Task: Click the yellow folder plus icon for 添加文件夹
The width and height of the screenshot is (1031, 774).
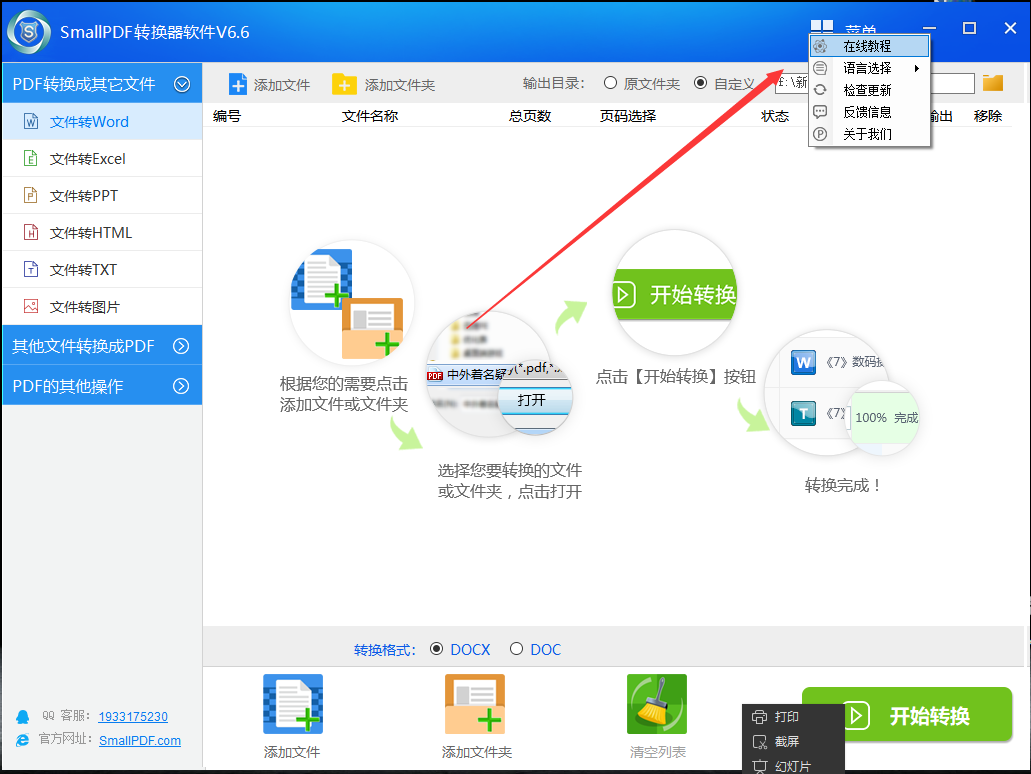Action: (x=344, y=84)
